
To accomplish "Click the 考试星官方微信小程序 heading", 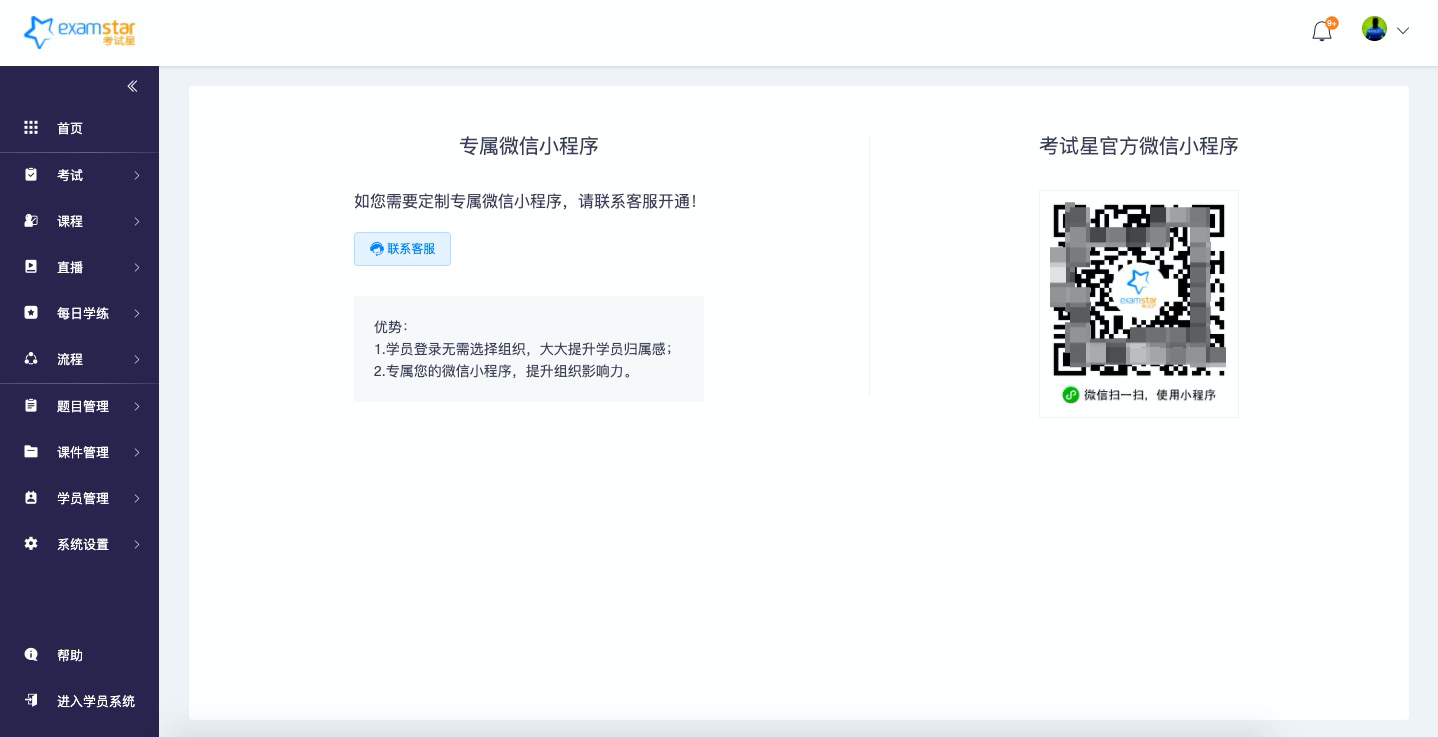I will click(x=1139, y=146).
